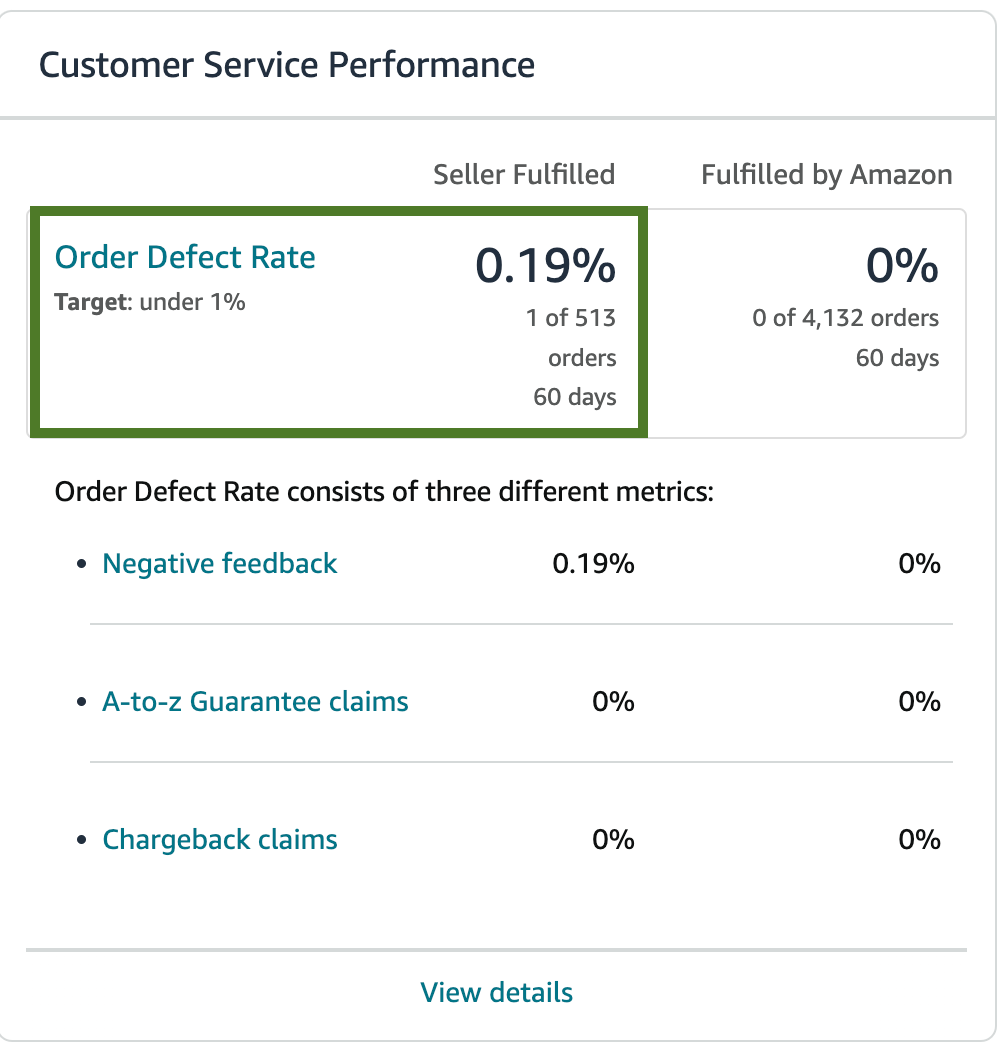Click the large 0% Fulfilled by Amazon rate
The image size is (1000, 1046).
pos(902,265)
